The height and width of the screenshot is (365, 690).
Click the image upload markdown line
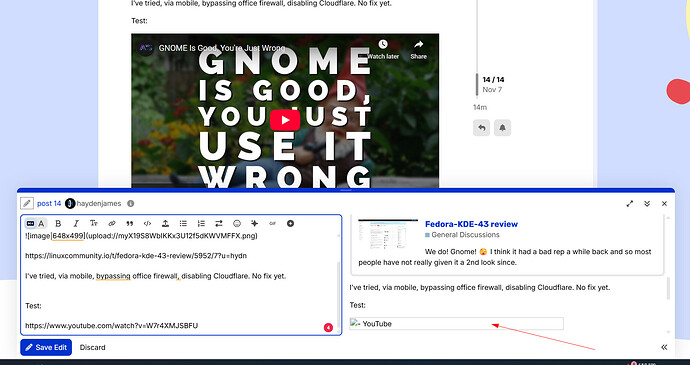click(141, 236)
